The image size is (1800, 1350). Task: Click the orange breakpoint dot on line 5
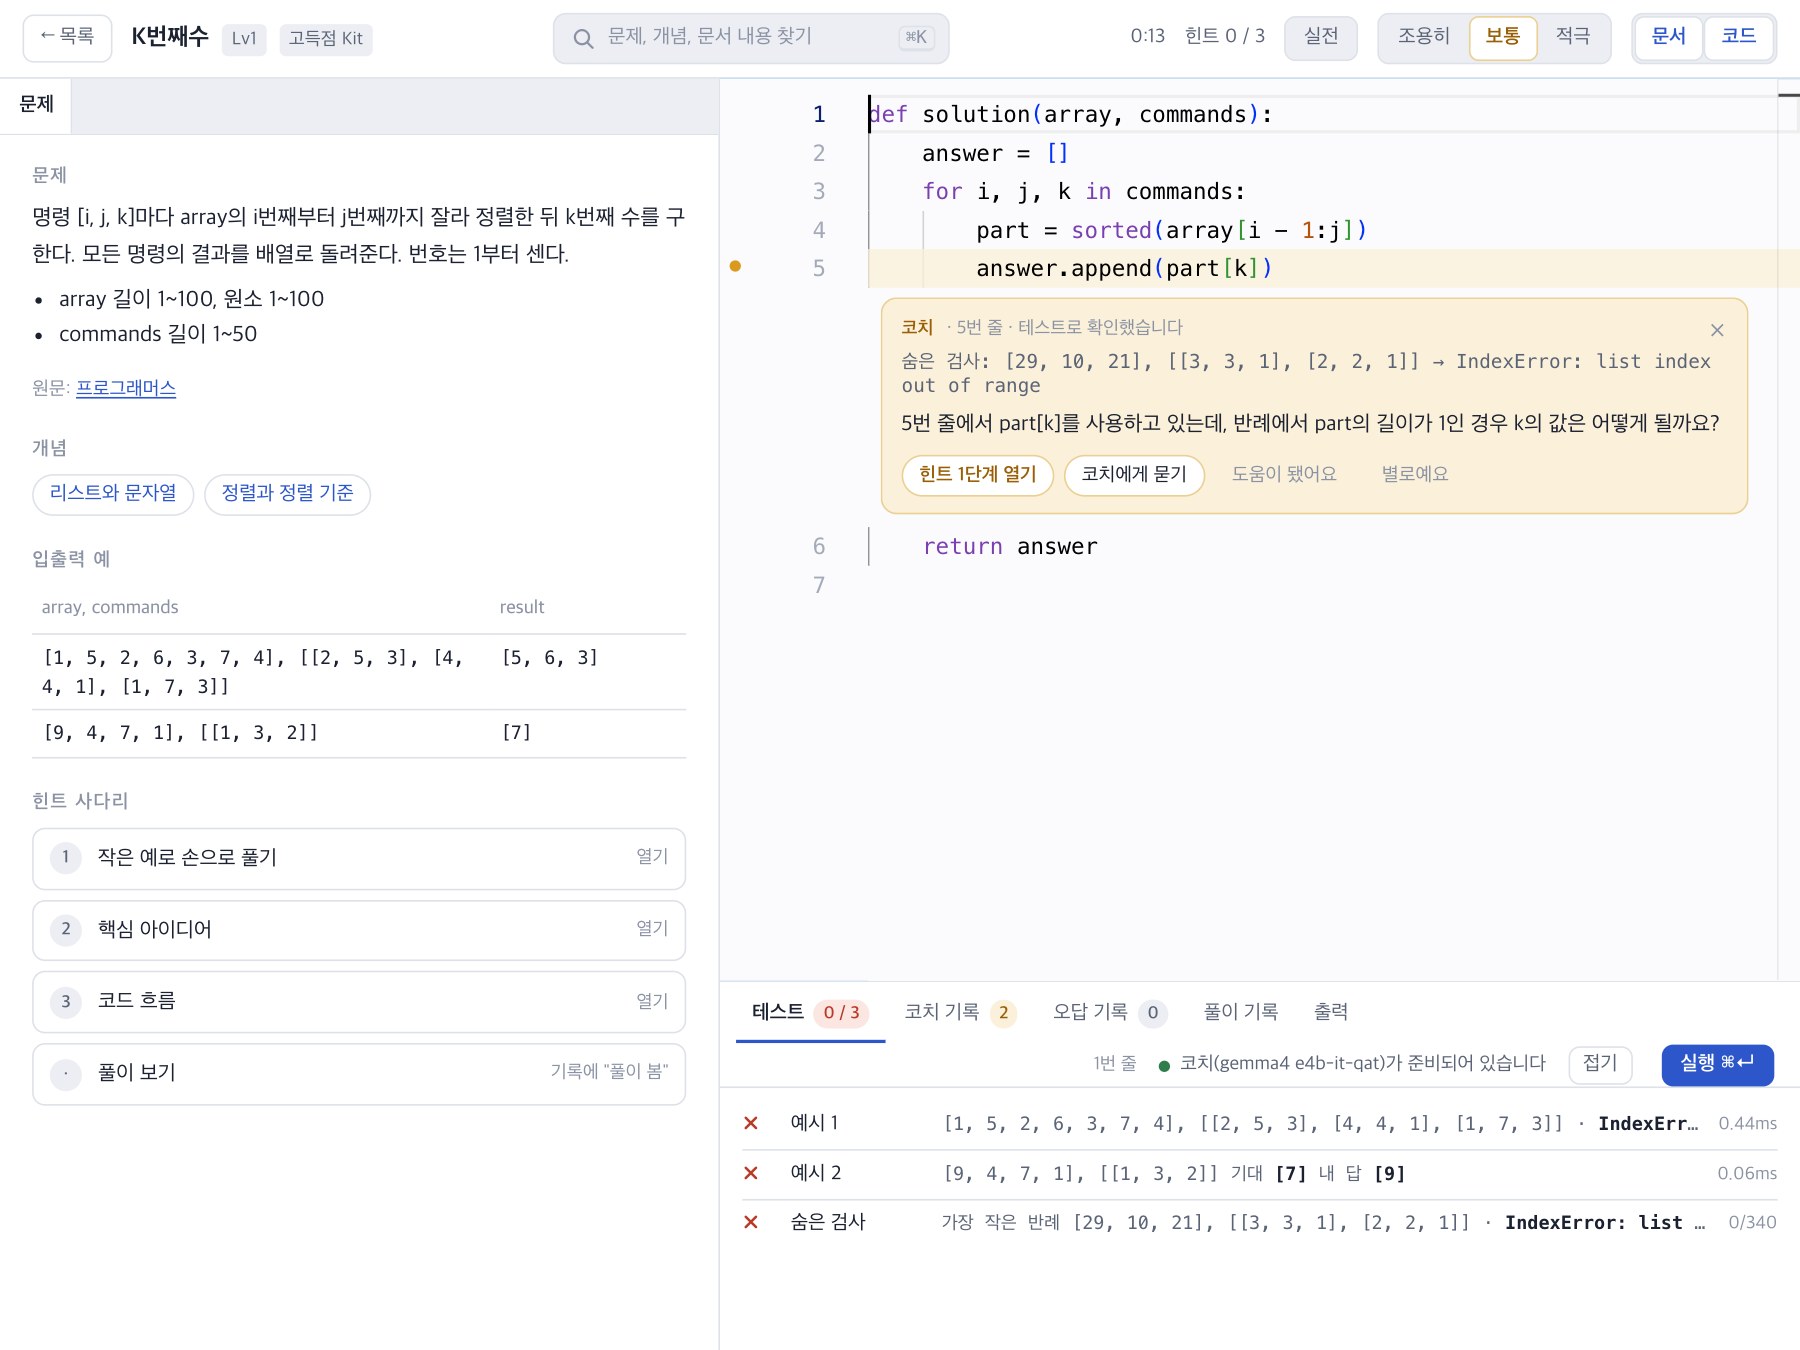pyautogui.click(x=735, y=266)
